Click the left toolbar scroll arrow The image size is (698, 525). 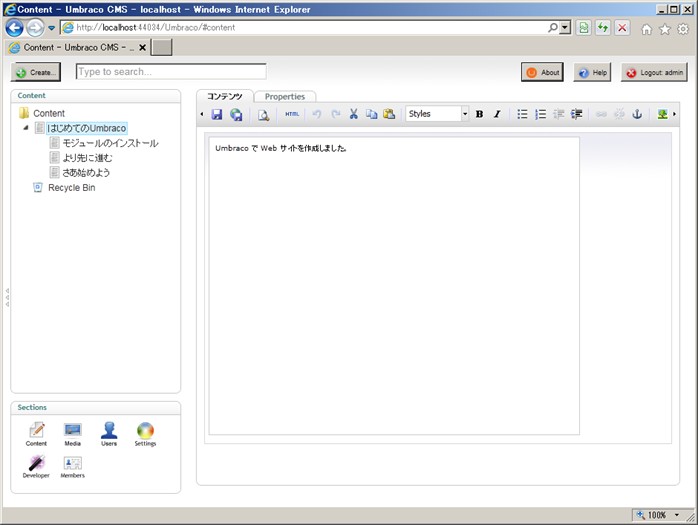coord(202,114)
